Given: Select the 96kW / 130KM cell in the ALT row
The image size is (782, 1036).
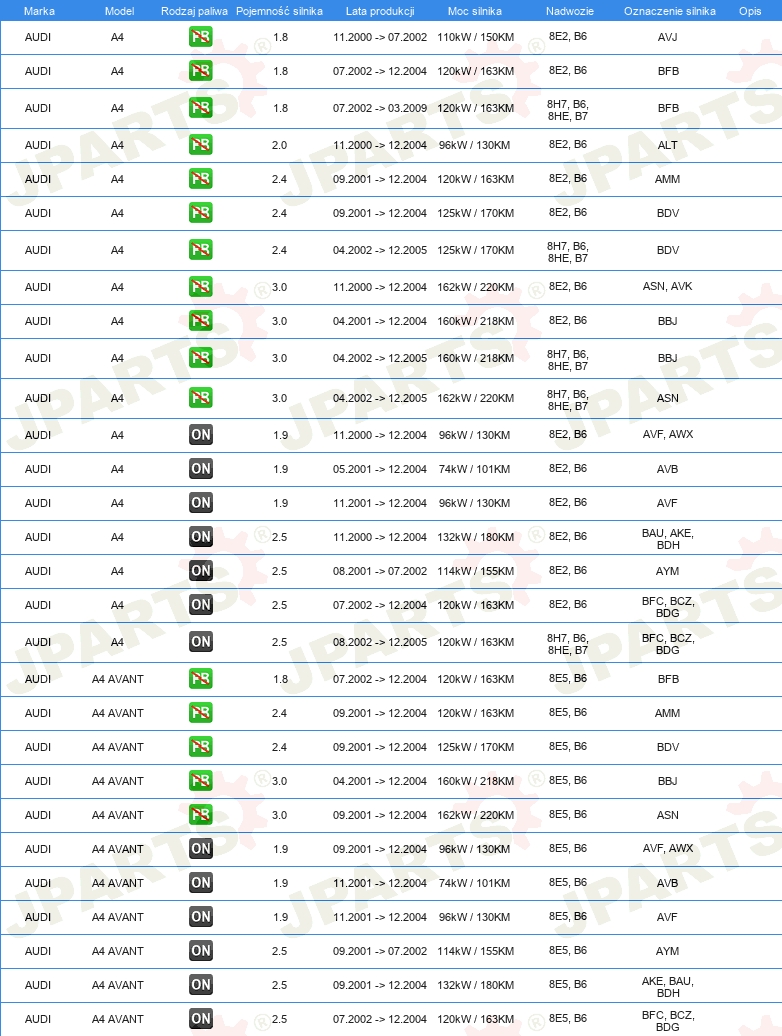Looking at the screenshot, I should 474,145.
